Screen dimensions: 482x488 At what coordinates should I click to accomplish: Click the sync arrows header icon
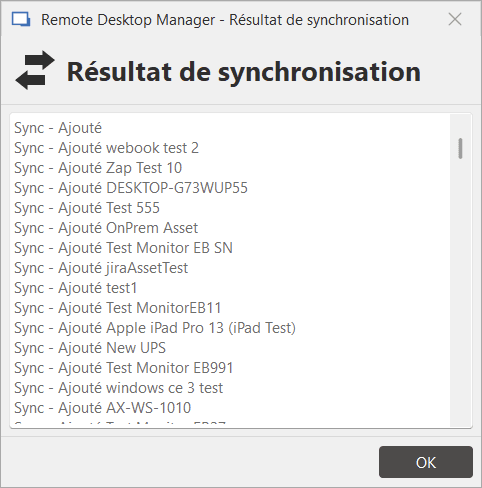[35, 70]
